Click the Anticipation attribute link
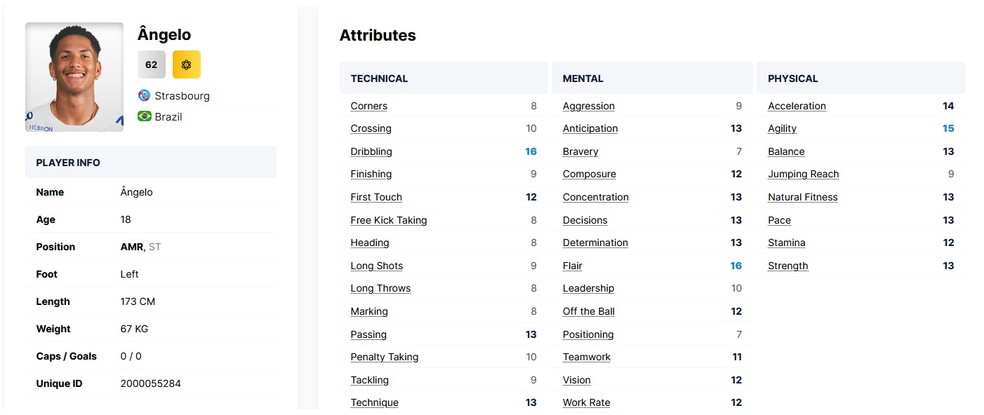This screenshot has width=984, height=415. [x=590, y=129]
